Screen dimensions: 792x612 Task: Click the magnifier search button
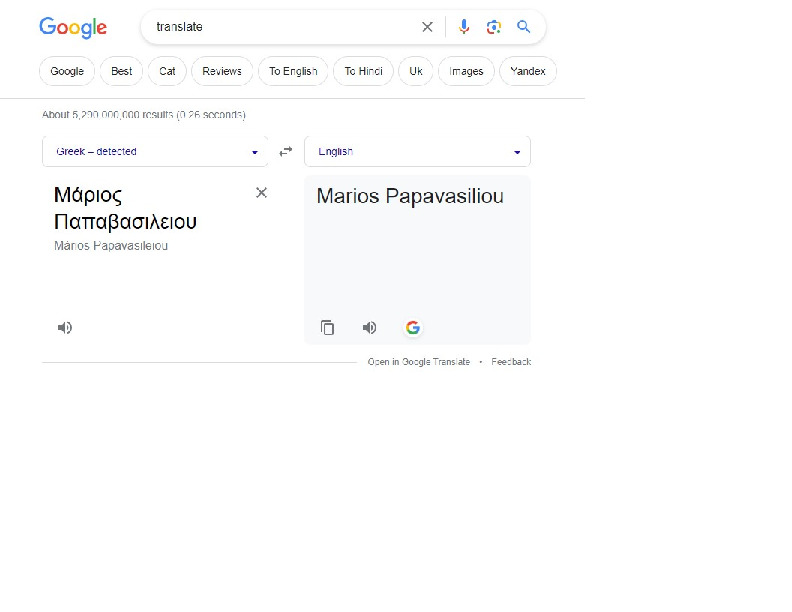click(x=523, y=27)
